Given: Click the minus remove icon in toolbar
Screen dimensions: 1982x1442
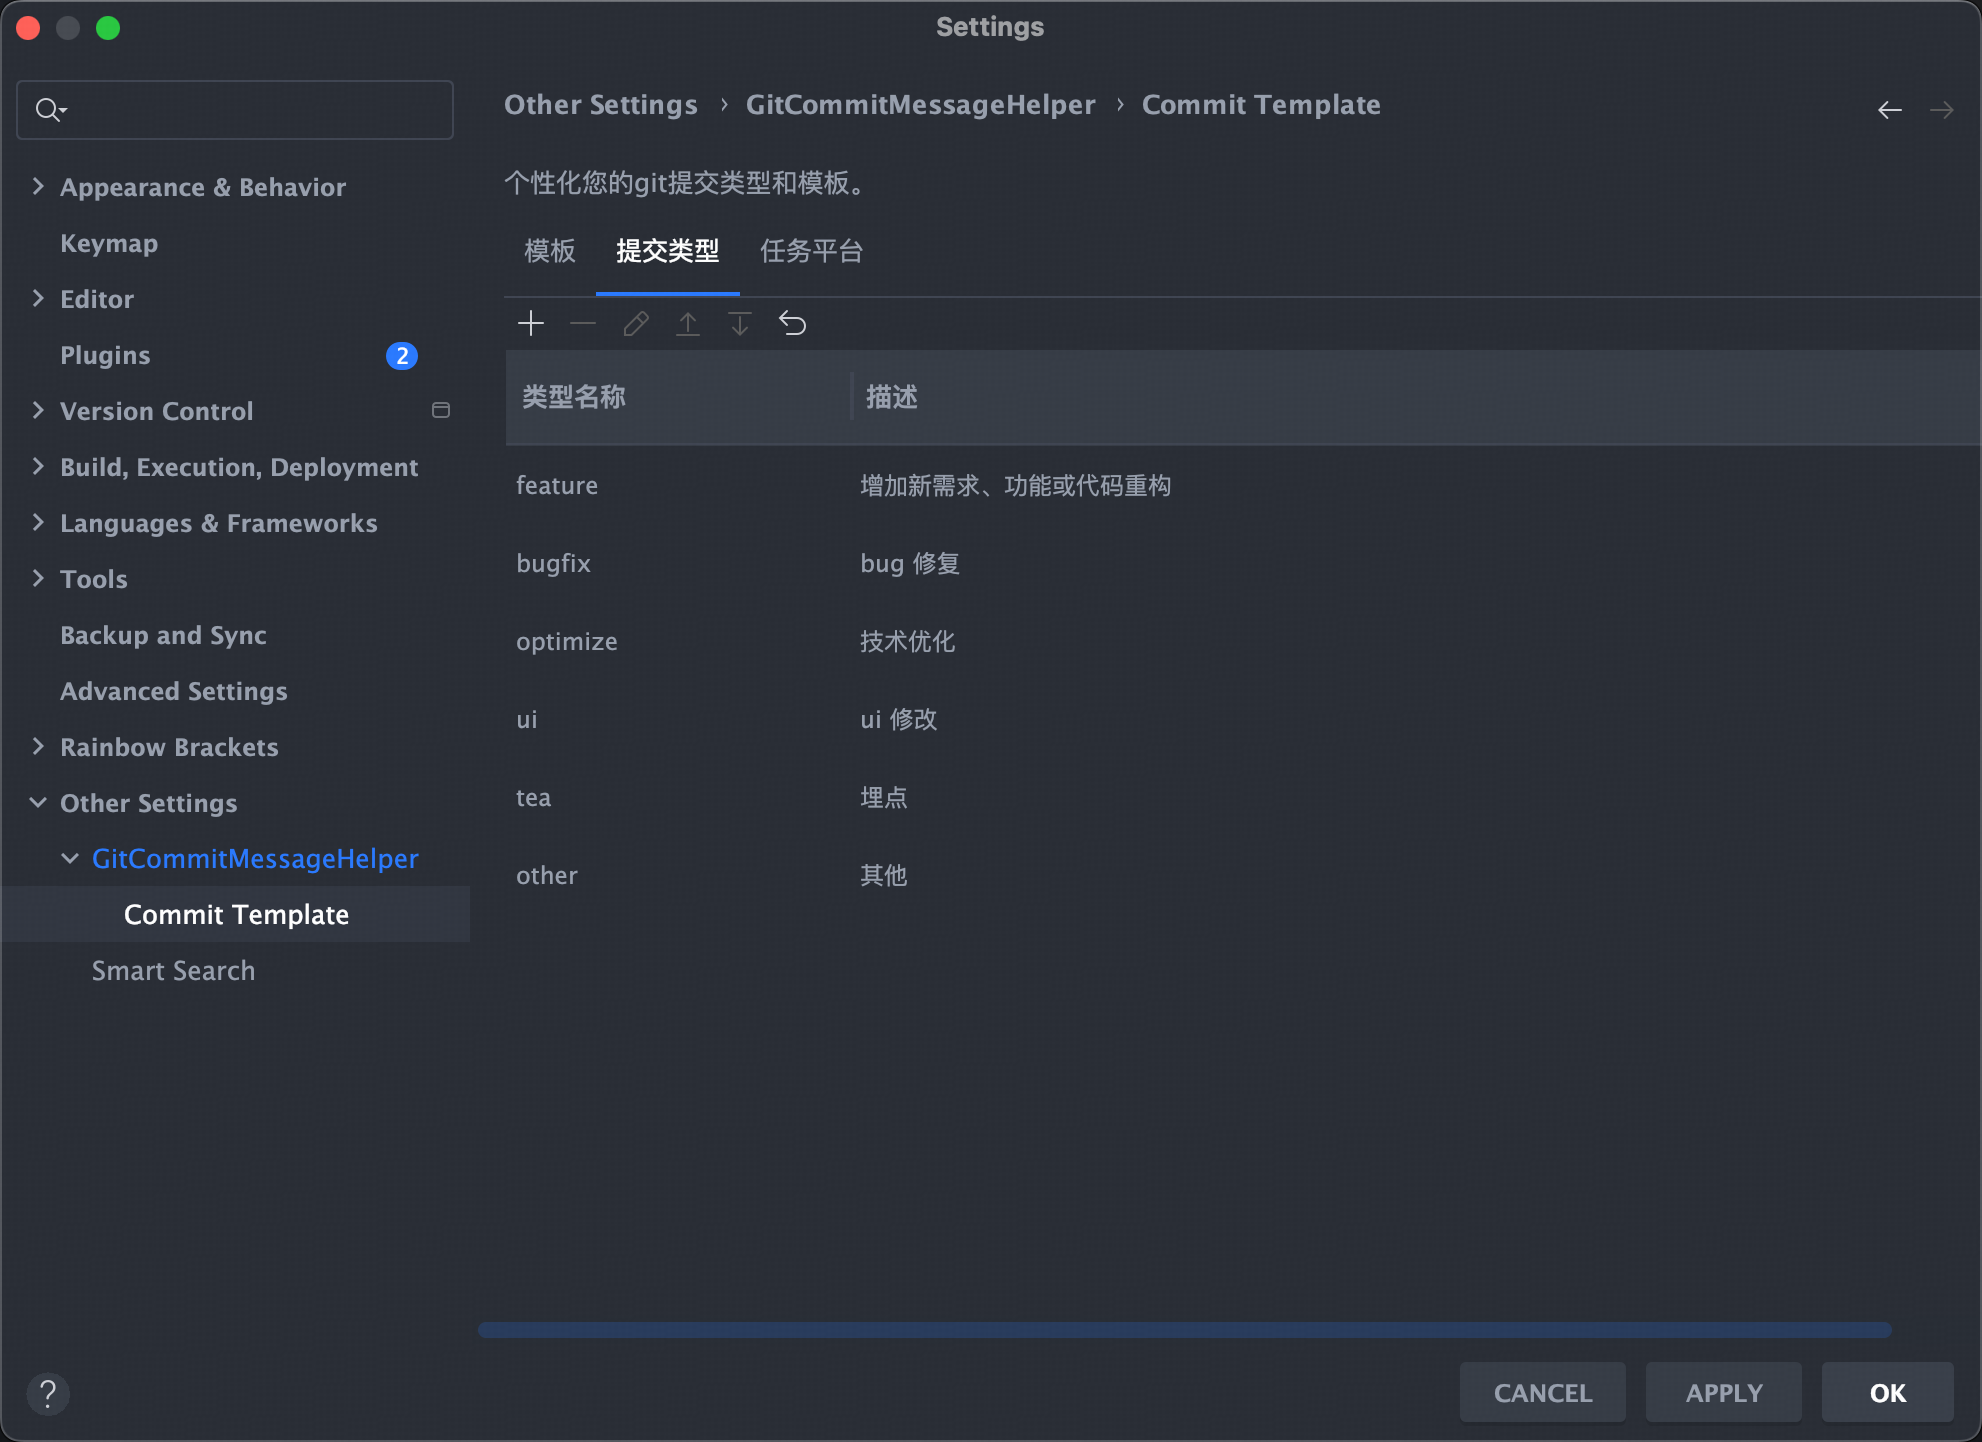Looking at the screenshot, I should pos(583,323).
